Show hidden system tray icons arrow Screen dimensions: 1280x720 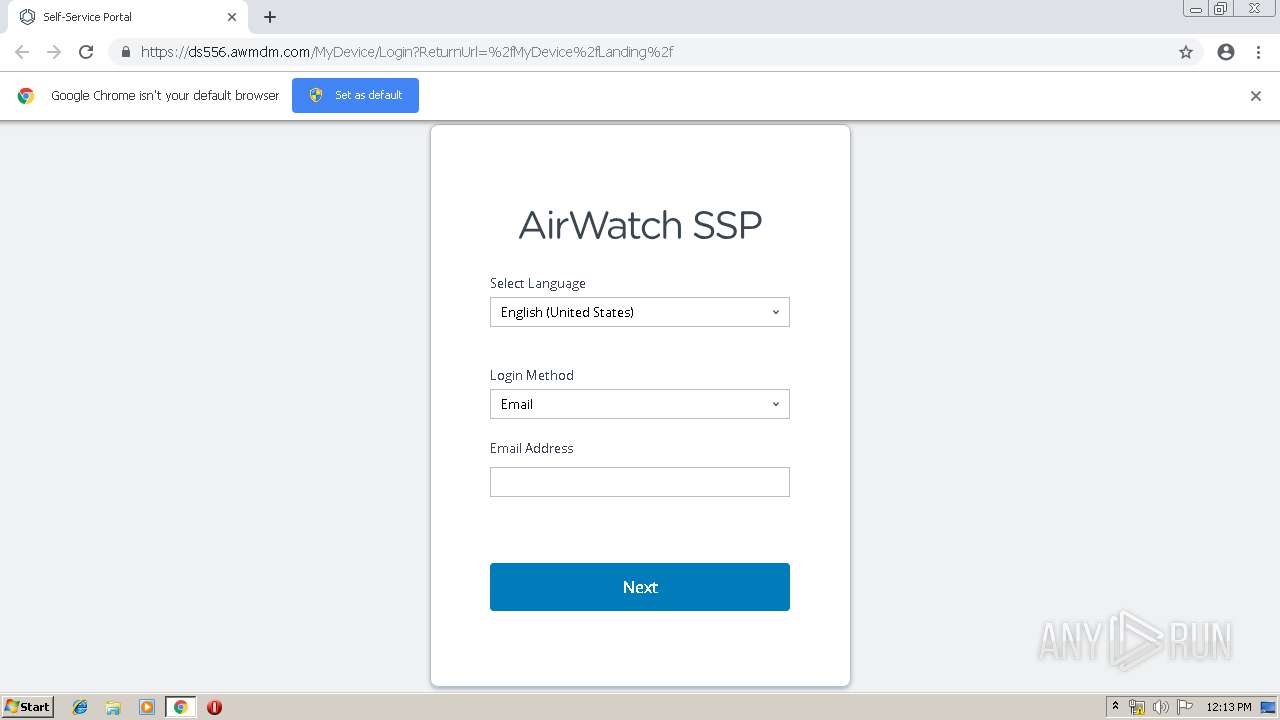[x=1116, y=707]
